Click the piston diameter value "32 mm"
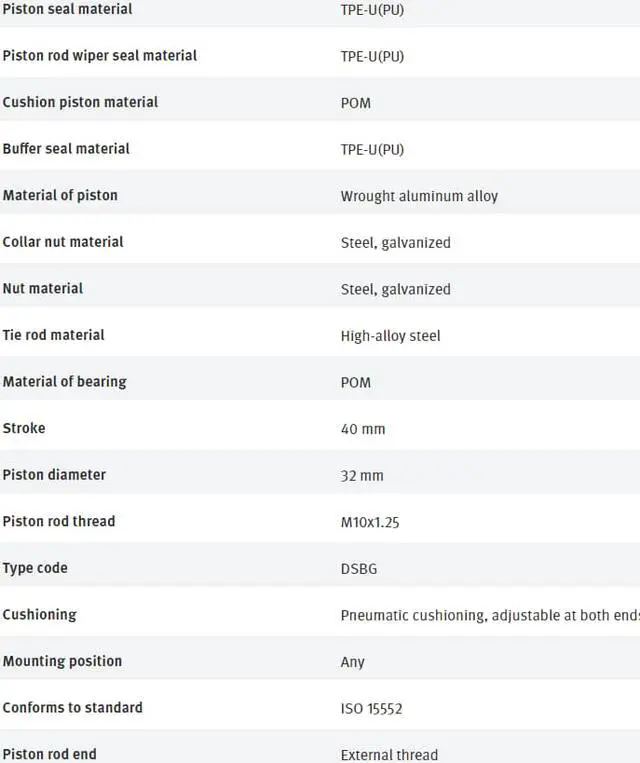The width and height of the screenshot is (640, 763). [362, 476]
